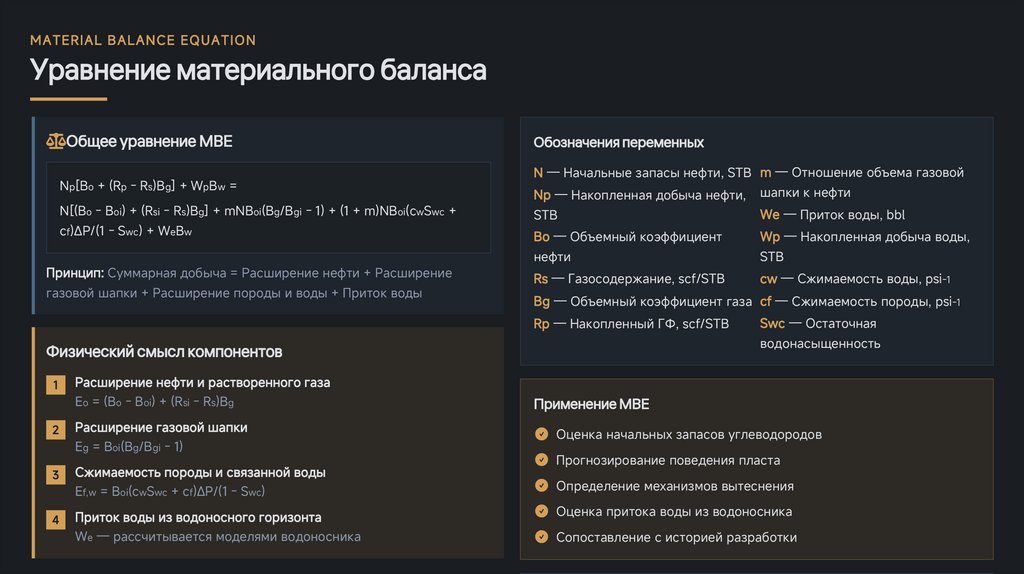Click the general MBE equation formula box
Image resolution: width=1024 pixels, height=574 pixels.
pyautogui.click(x=268, y=208)
